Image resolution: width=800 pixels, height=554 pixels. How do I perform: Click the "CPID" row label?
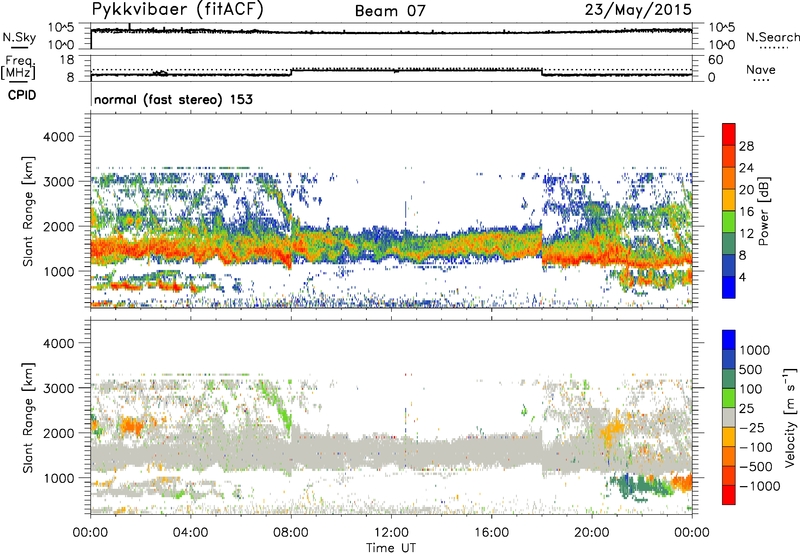[22, 95]
